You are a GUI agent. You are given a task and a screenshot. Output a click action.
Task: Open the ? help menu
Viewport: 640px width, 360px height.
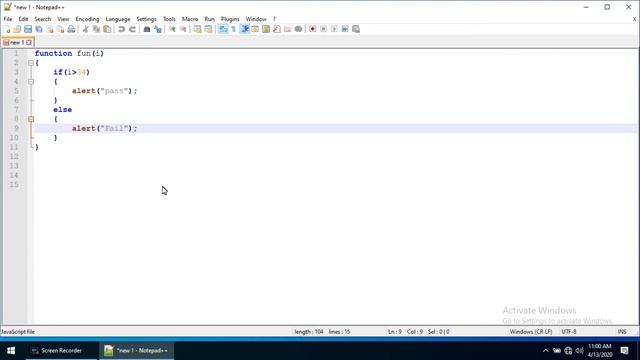[274, 19]
